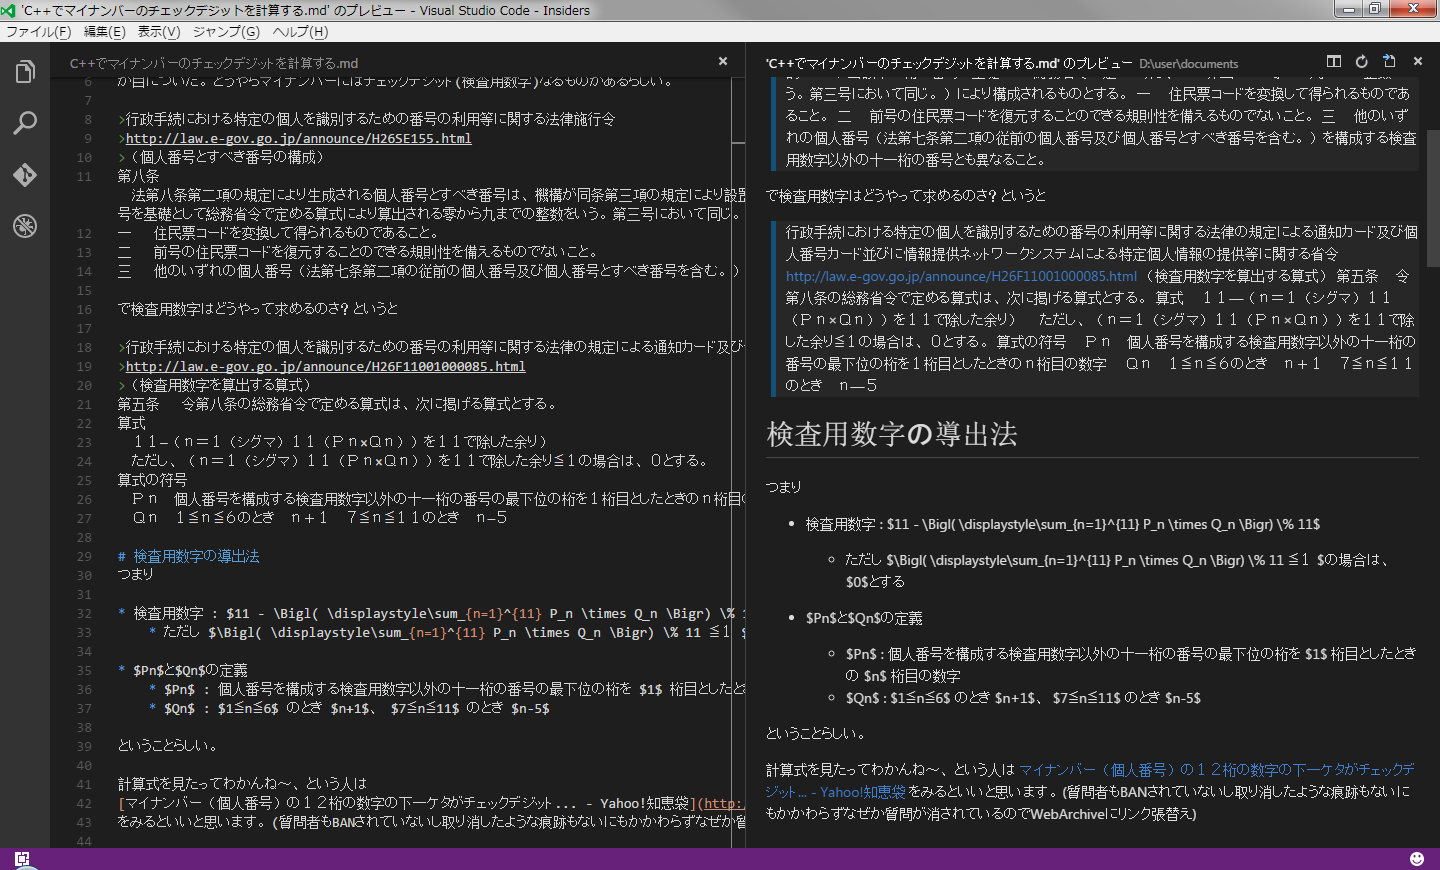Click the feedback smiley in the status bar
Viewport: 1440px width, 870px height.
[1417, 857]
